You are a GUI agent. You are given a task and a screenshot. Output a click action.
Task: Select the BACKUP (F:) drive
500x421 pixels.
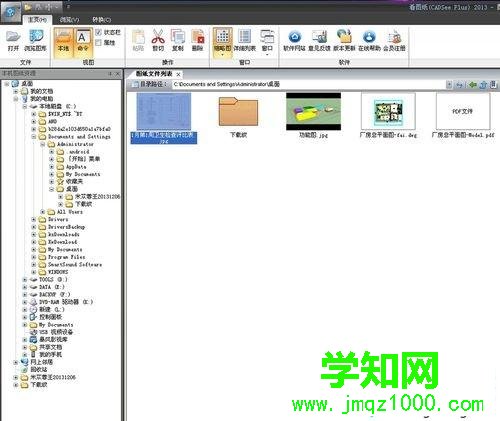tap(55, 295)
